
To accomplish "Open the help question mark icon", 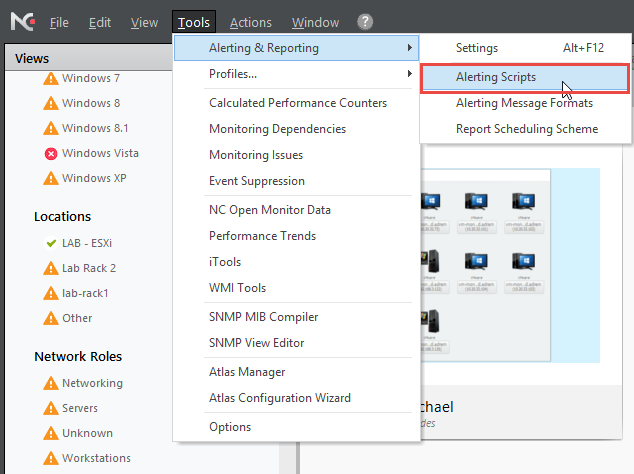I will tap(365, 21).
